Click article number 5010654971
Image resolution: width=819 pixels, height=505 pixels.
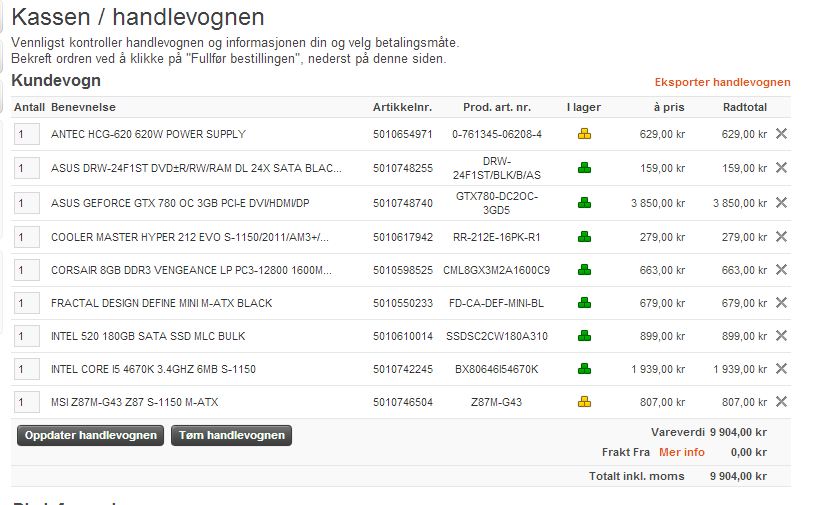403,134
